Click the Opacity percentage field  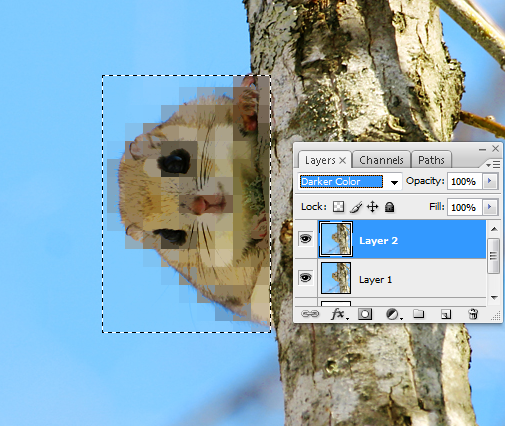click(x=464, y=181)
